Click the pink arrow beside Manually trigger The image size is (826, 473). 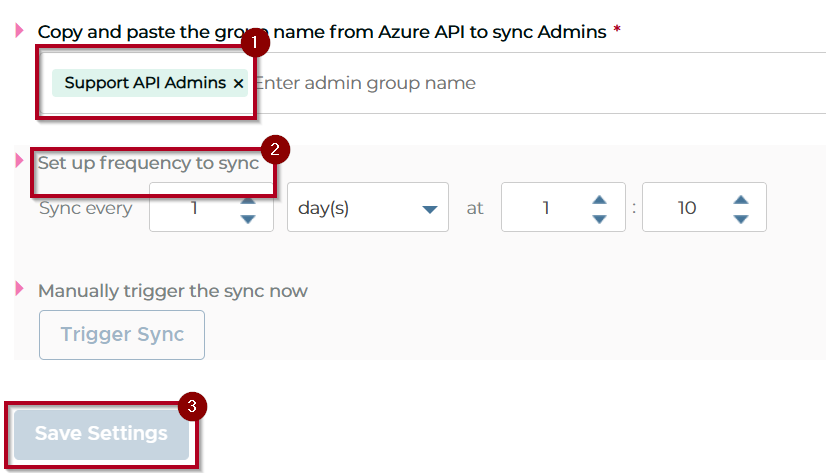tap(19, 289)
